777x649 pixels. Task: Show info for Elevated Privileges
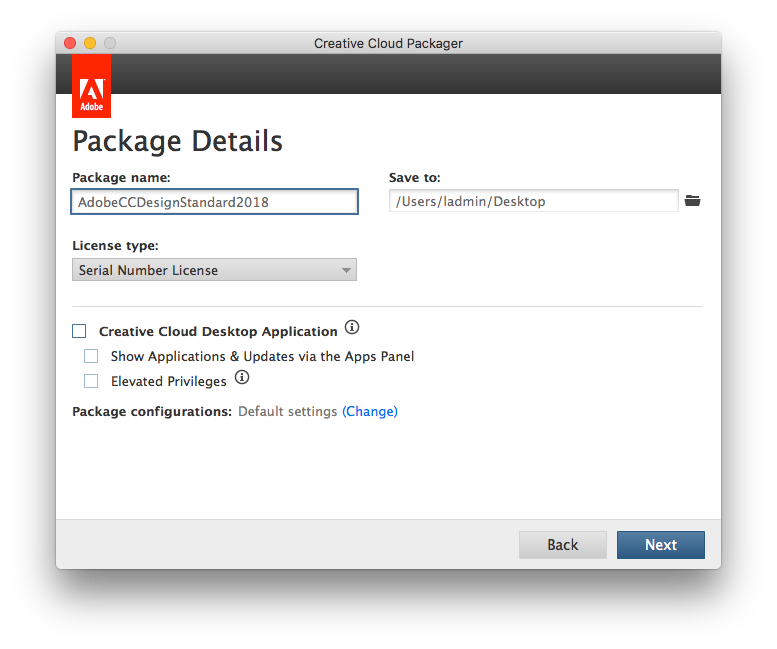pyautogui.click(x=242, y=378)
